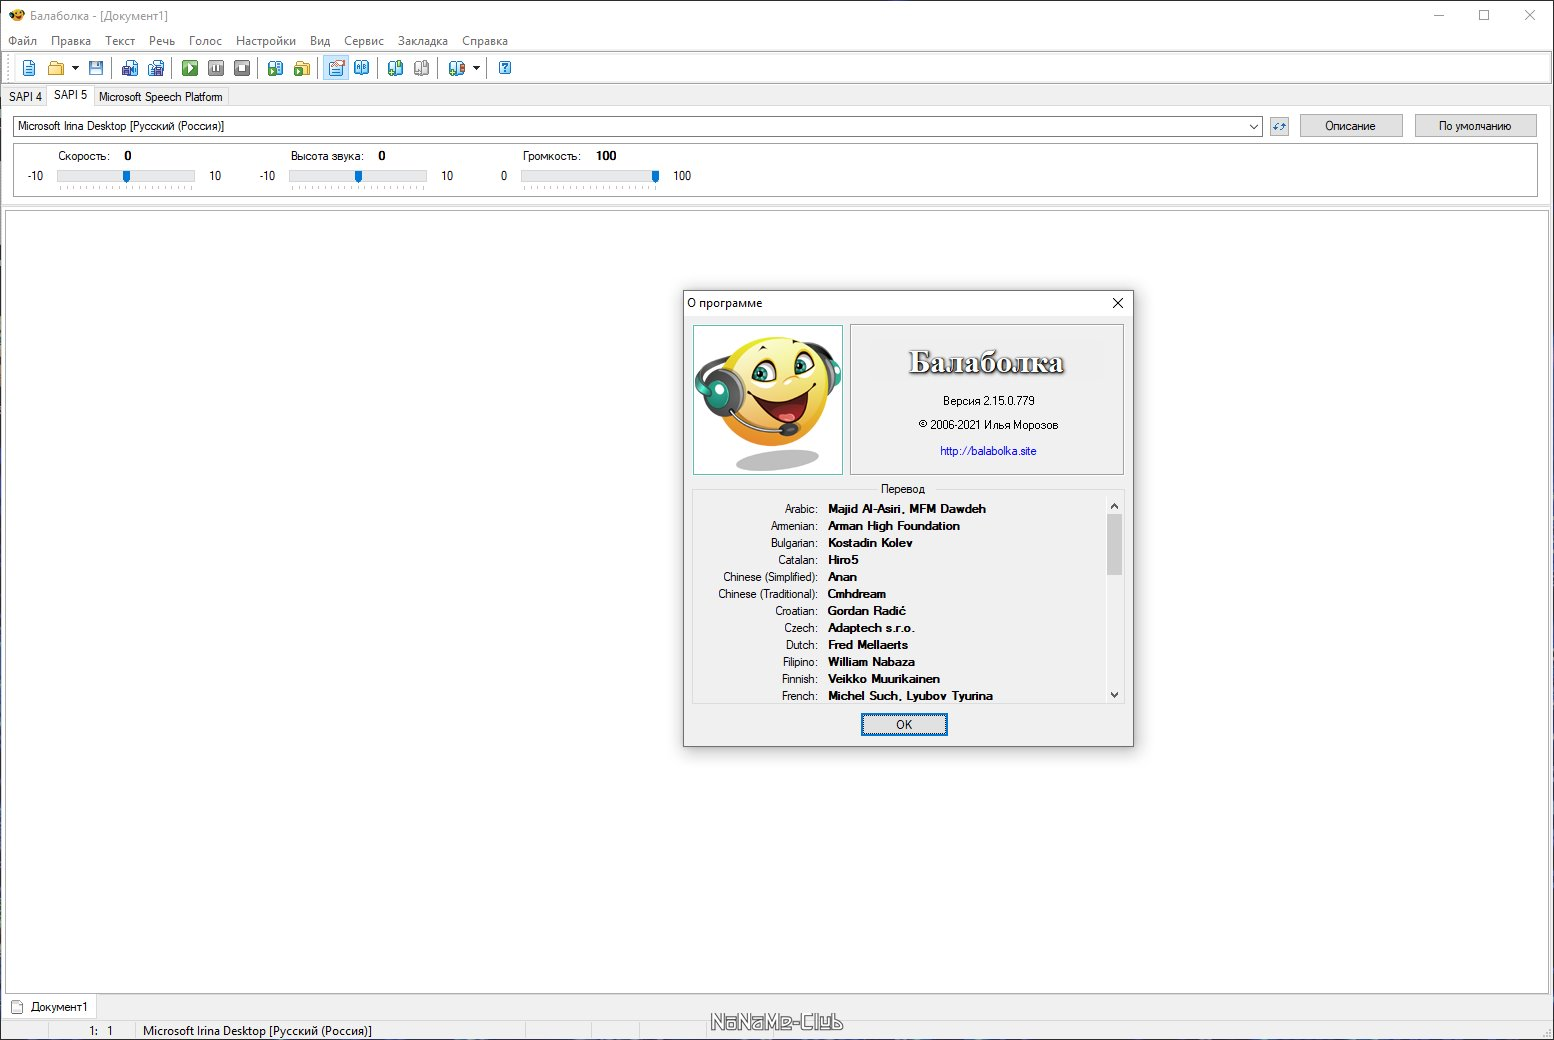Open the balabolka.site link

pos(988,451)
